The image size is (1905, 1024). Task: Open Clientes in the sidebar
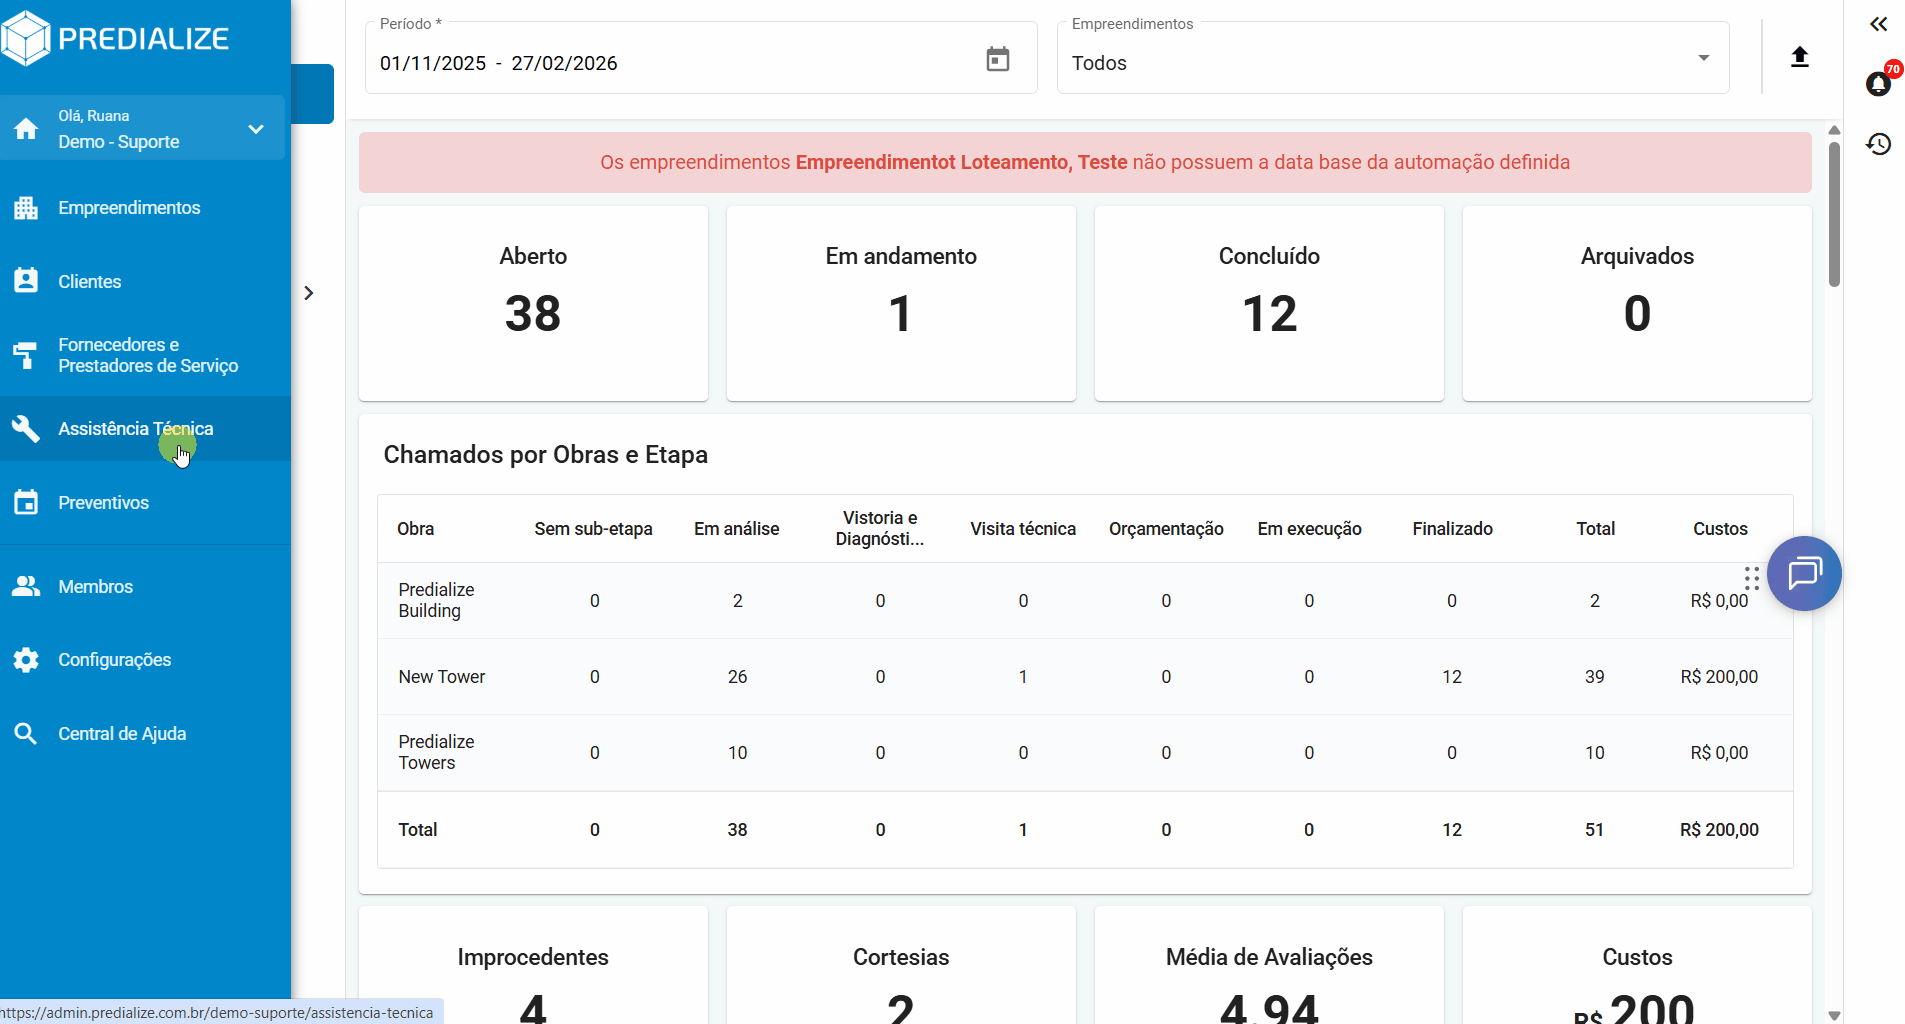click(x=90, y=282)
